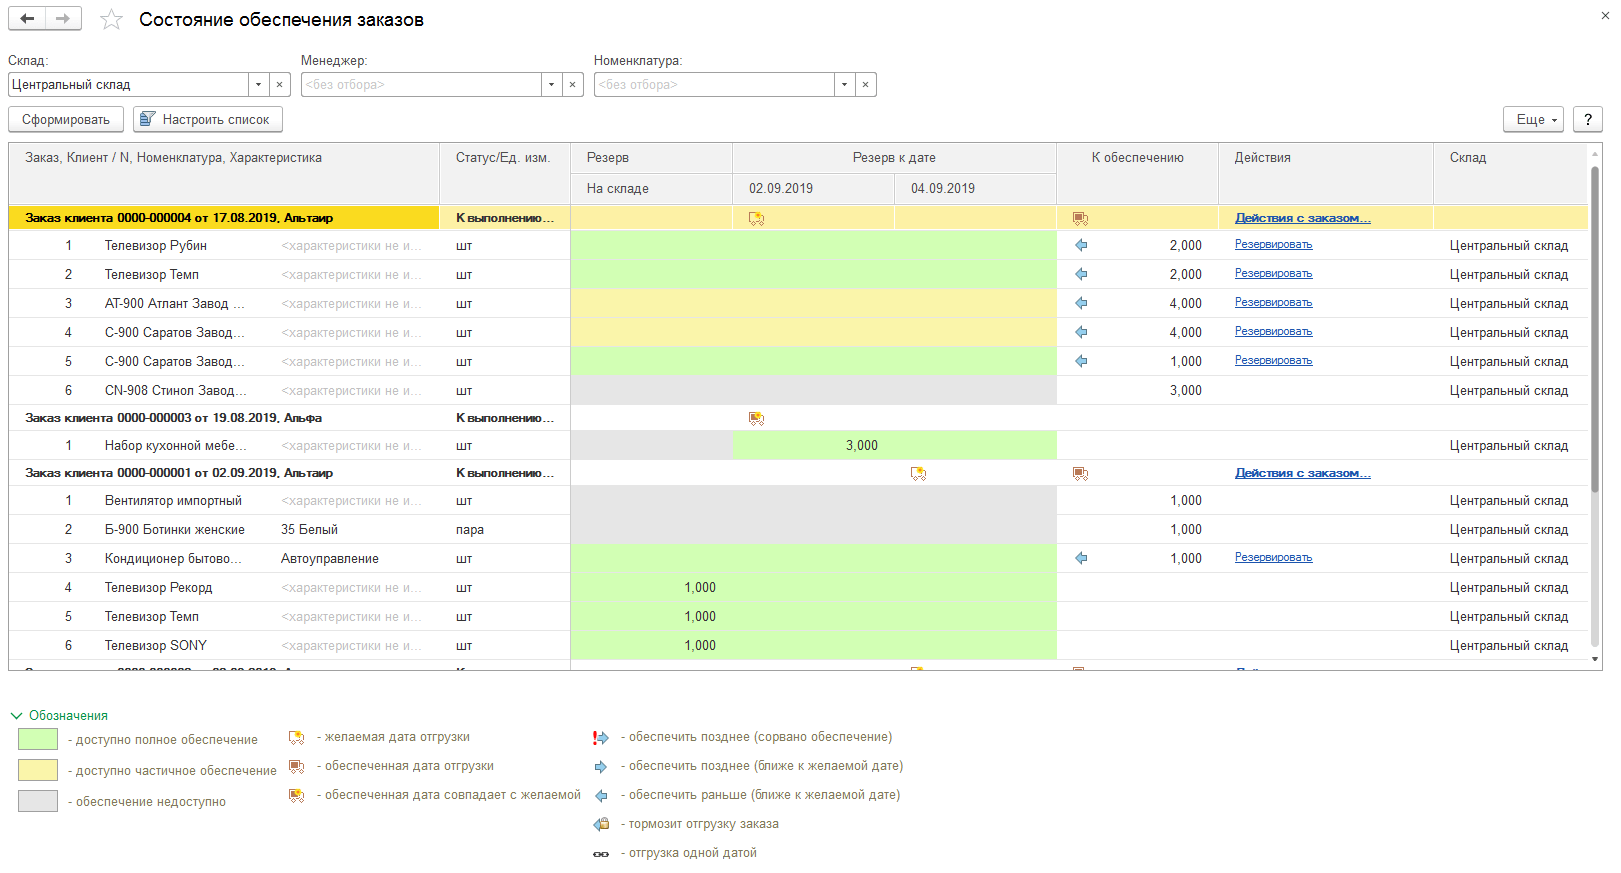Click blue arrow icon in Кондиционер бытовой row
Viewport: 1621px width, 873px height.
pyautogui.click(x=1081, y=558)
